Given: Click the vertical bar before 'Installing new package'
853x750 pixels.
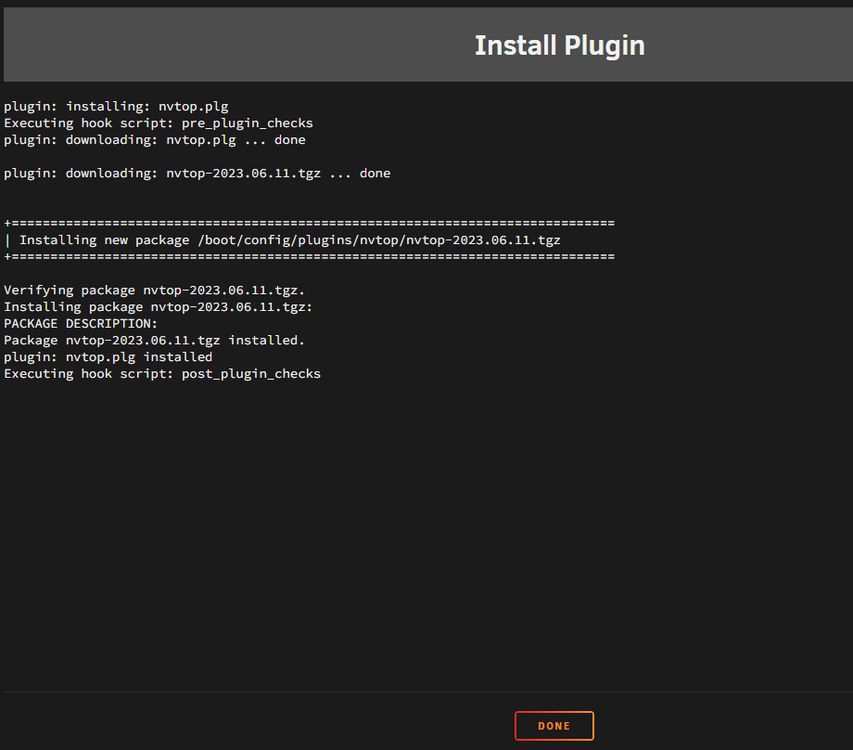Looking at the screenshot, I should (7, 240).
